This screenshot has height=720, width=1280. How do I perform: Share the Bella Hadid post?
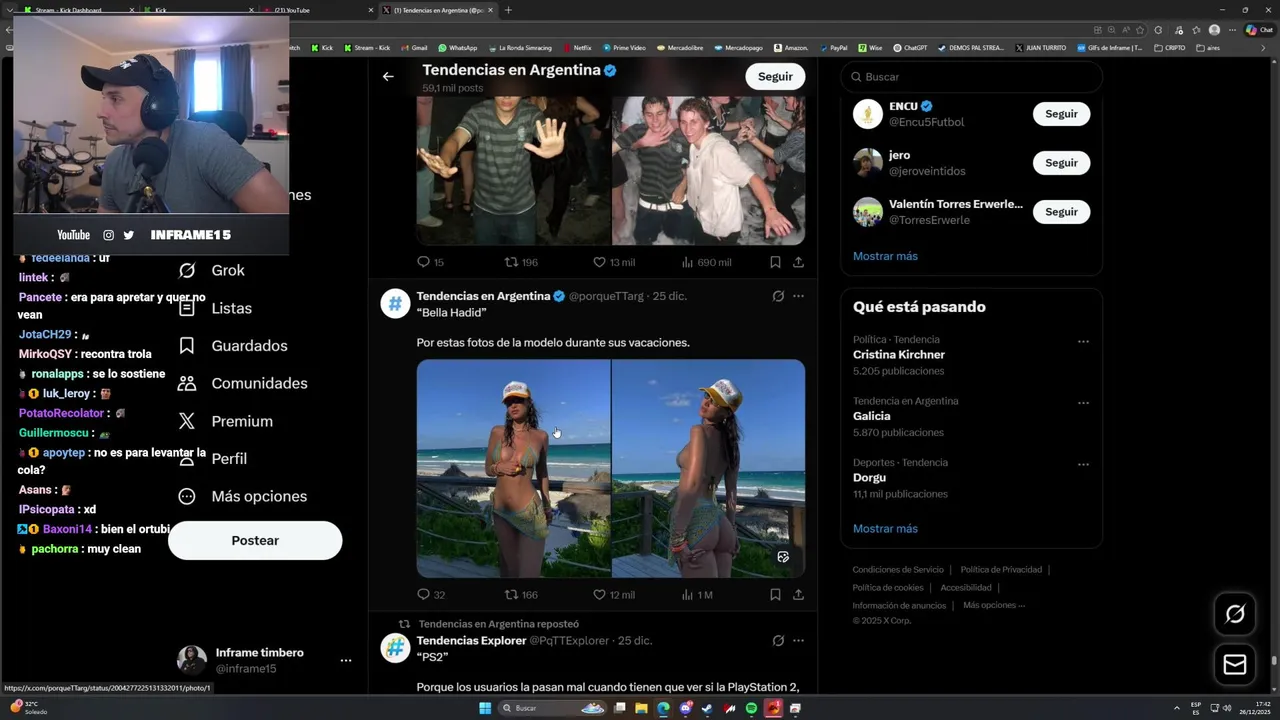coord(798,594)
